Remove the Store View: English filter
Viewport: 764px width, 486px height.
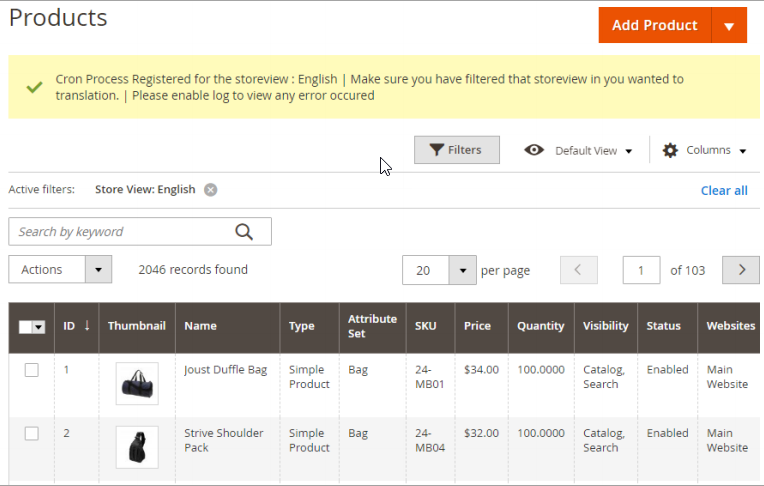click(x=210, y=190)
